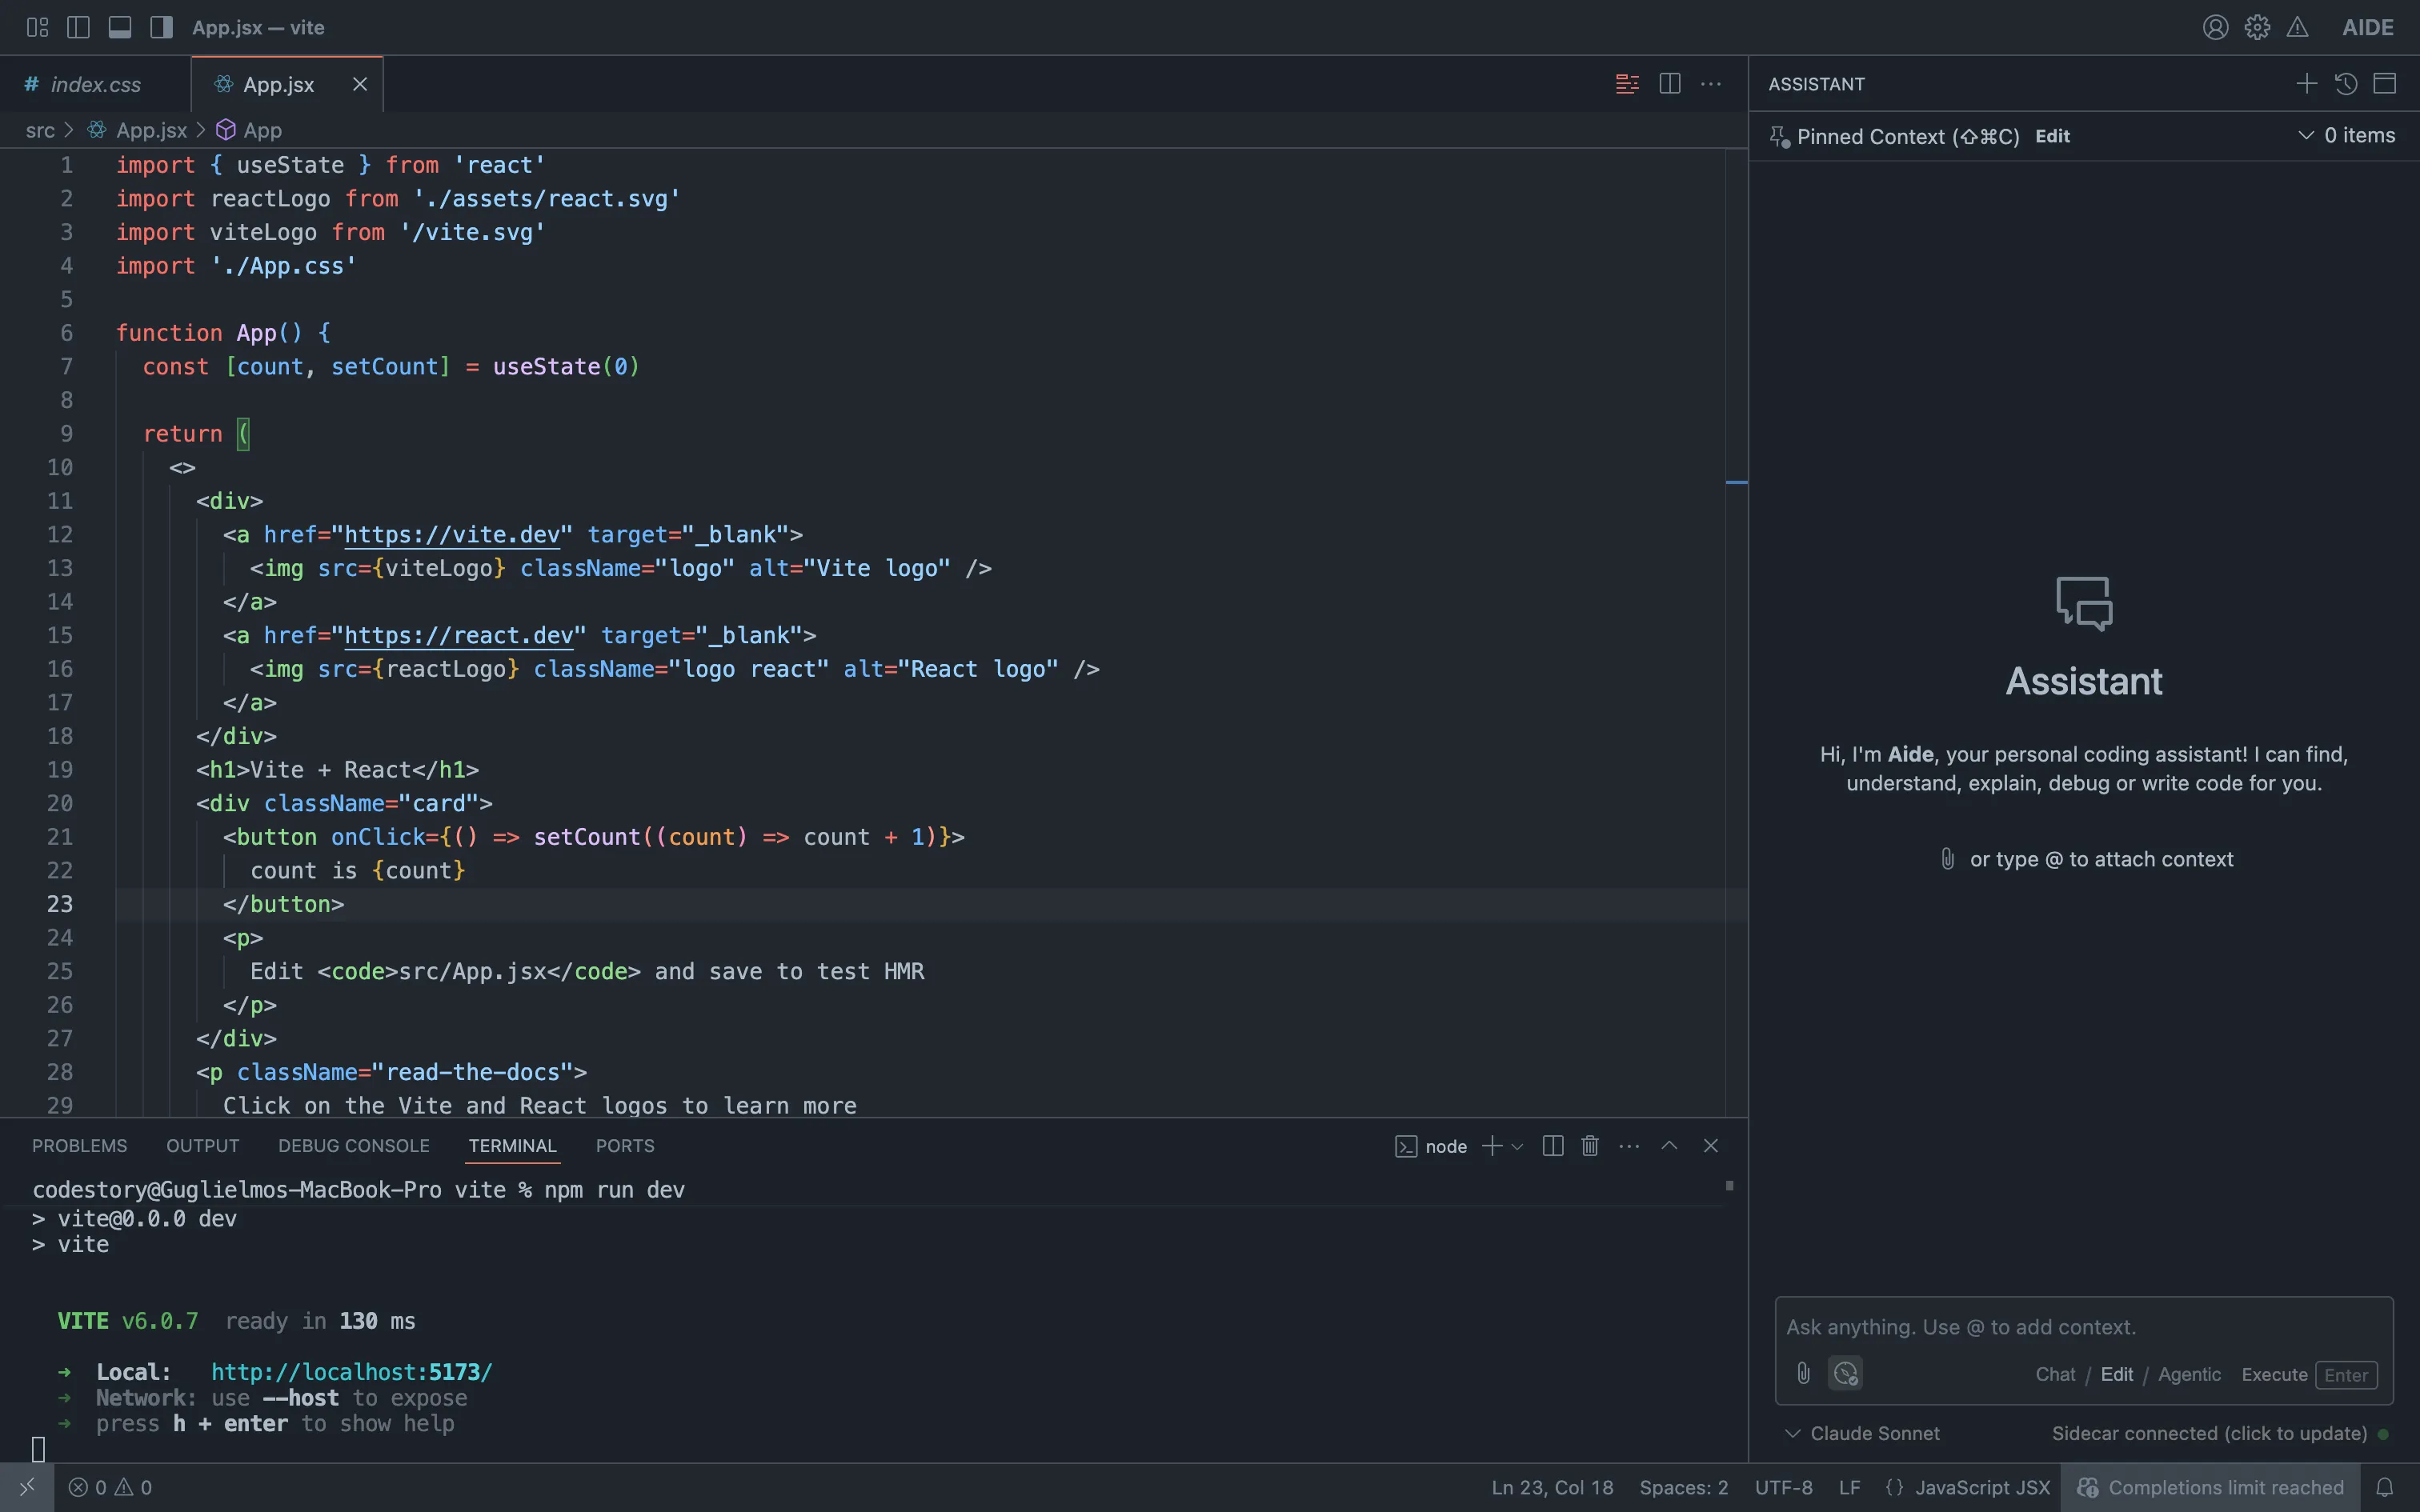This screenshot has height=1512, width=2420.
Task: Select the Edit mode in chat input
Action: (2116, 1375)
